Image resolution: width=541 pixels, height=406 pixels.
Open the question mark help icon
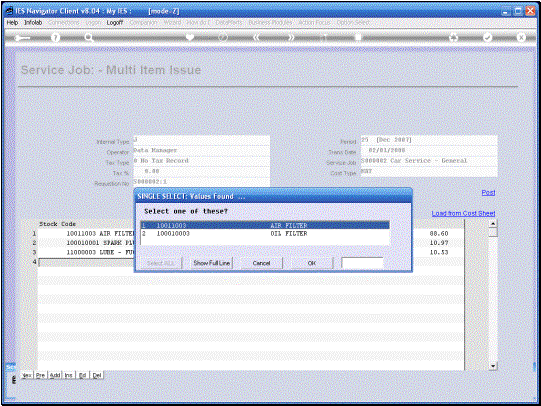coord(55,37)
